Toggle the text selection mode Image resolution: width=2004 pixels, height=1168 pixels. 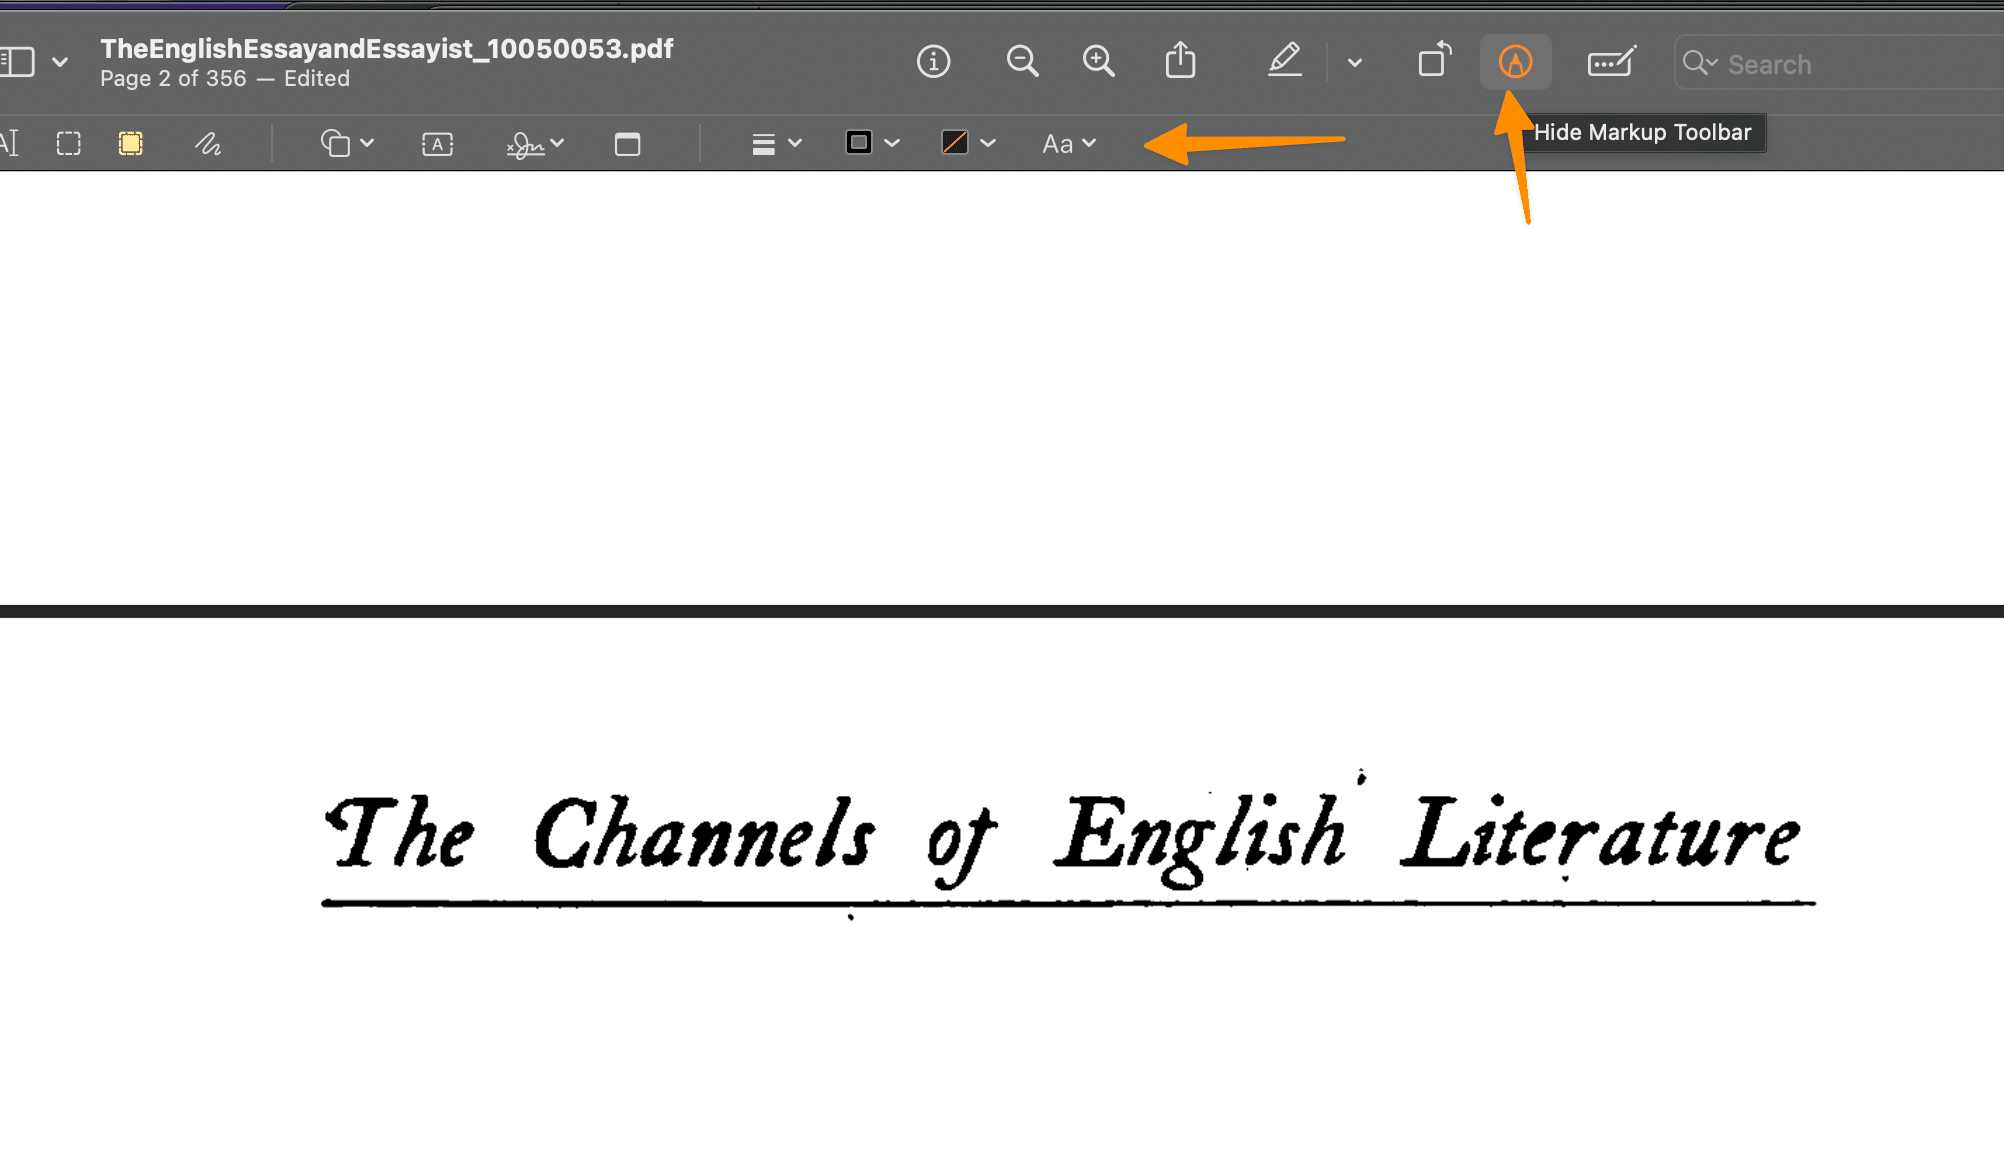pos(11,143)
